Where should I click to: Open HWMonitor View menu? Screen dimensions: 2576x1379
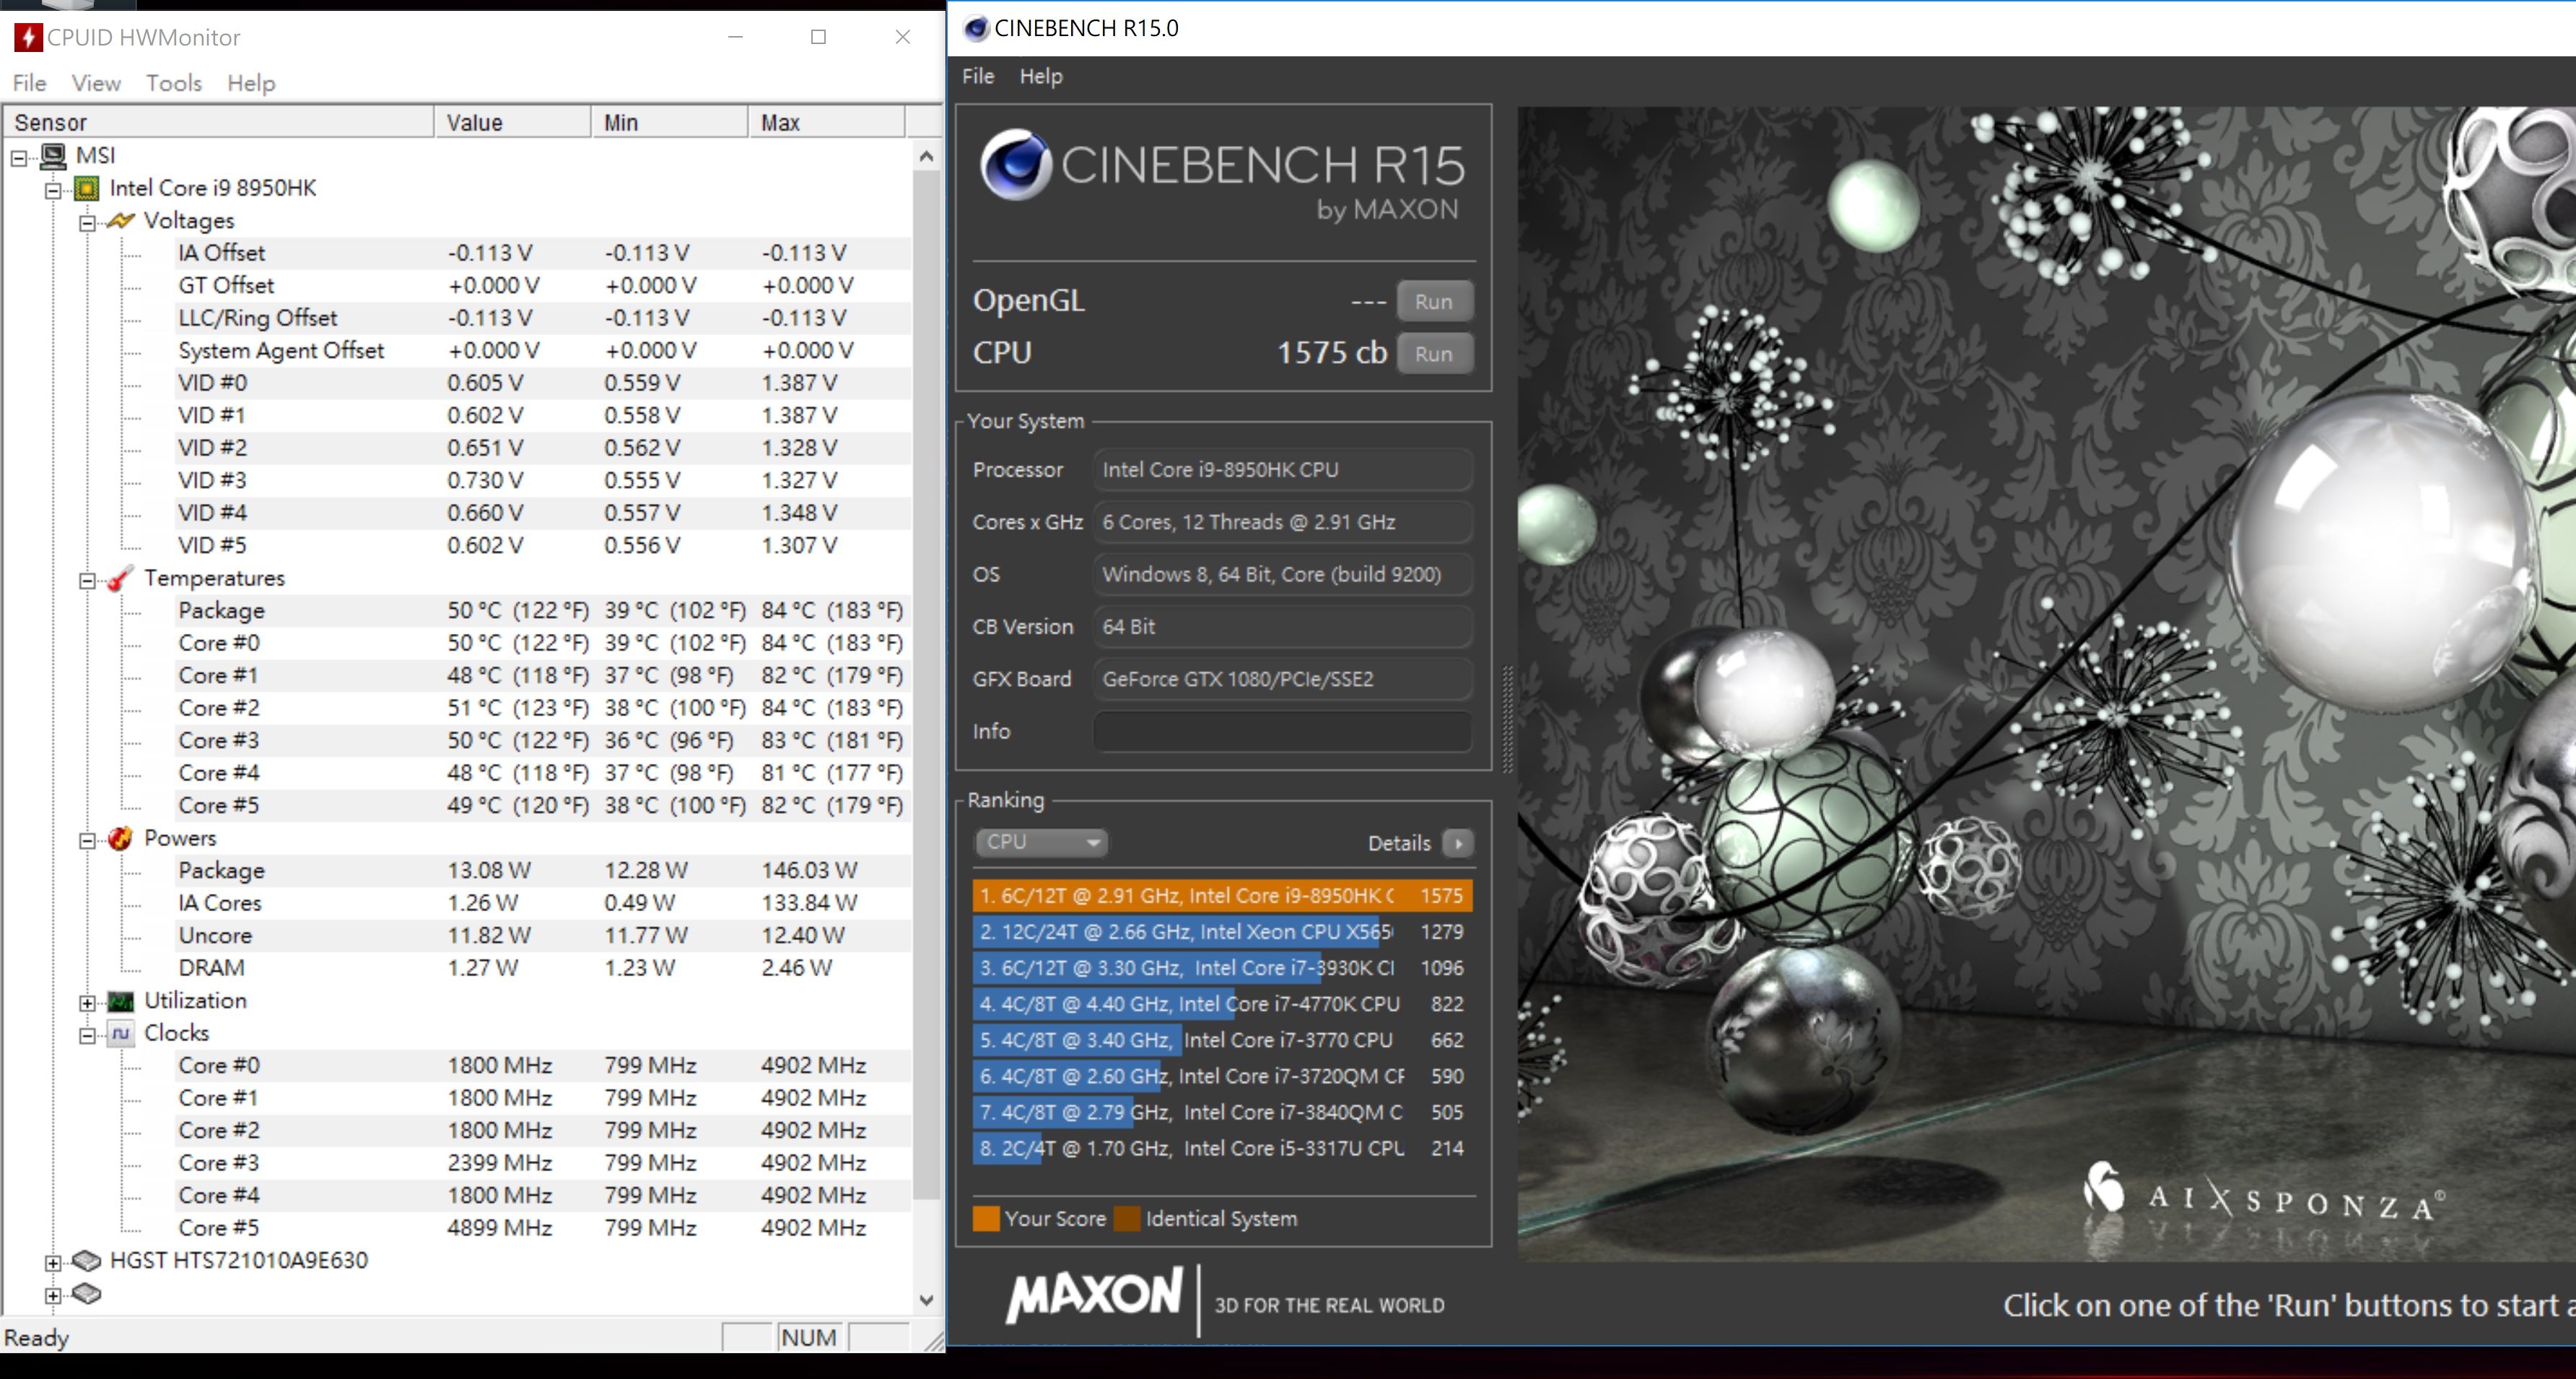(96, 83)
